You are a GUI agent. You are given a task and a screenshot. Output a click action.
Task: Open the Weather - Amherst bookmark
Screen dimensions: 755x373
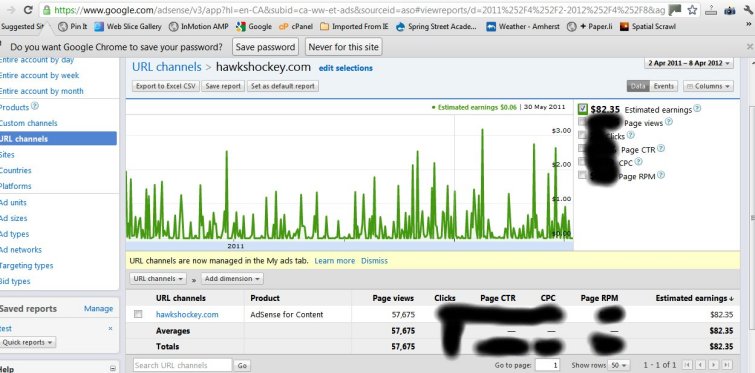[x=523, y=27]
